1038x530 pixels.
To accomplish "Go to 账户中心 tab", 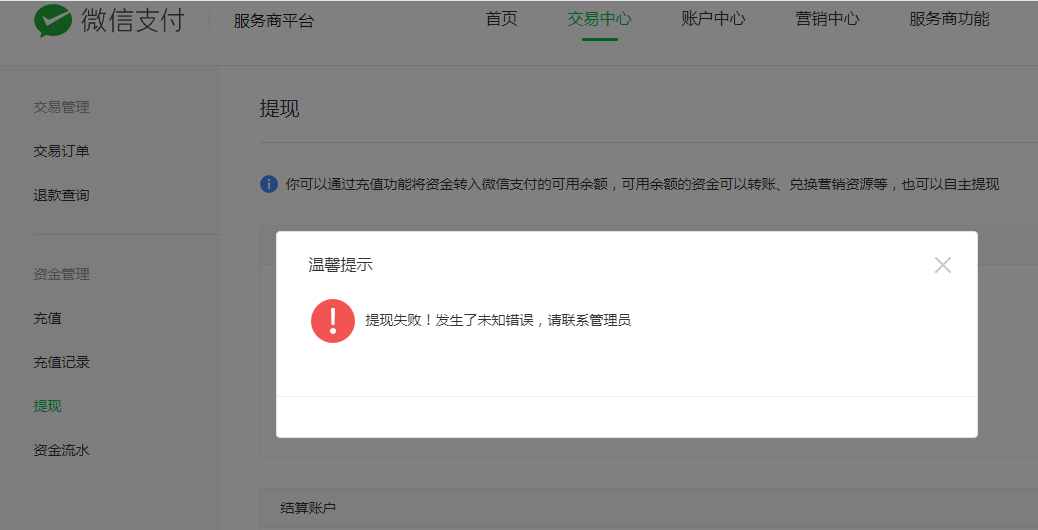I will pos(713,19).
